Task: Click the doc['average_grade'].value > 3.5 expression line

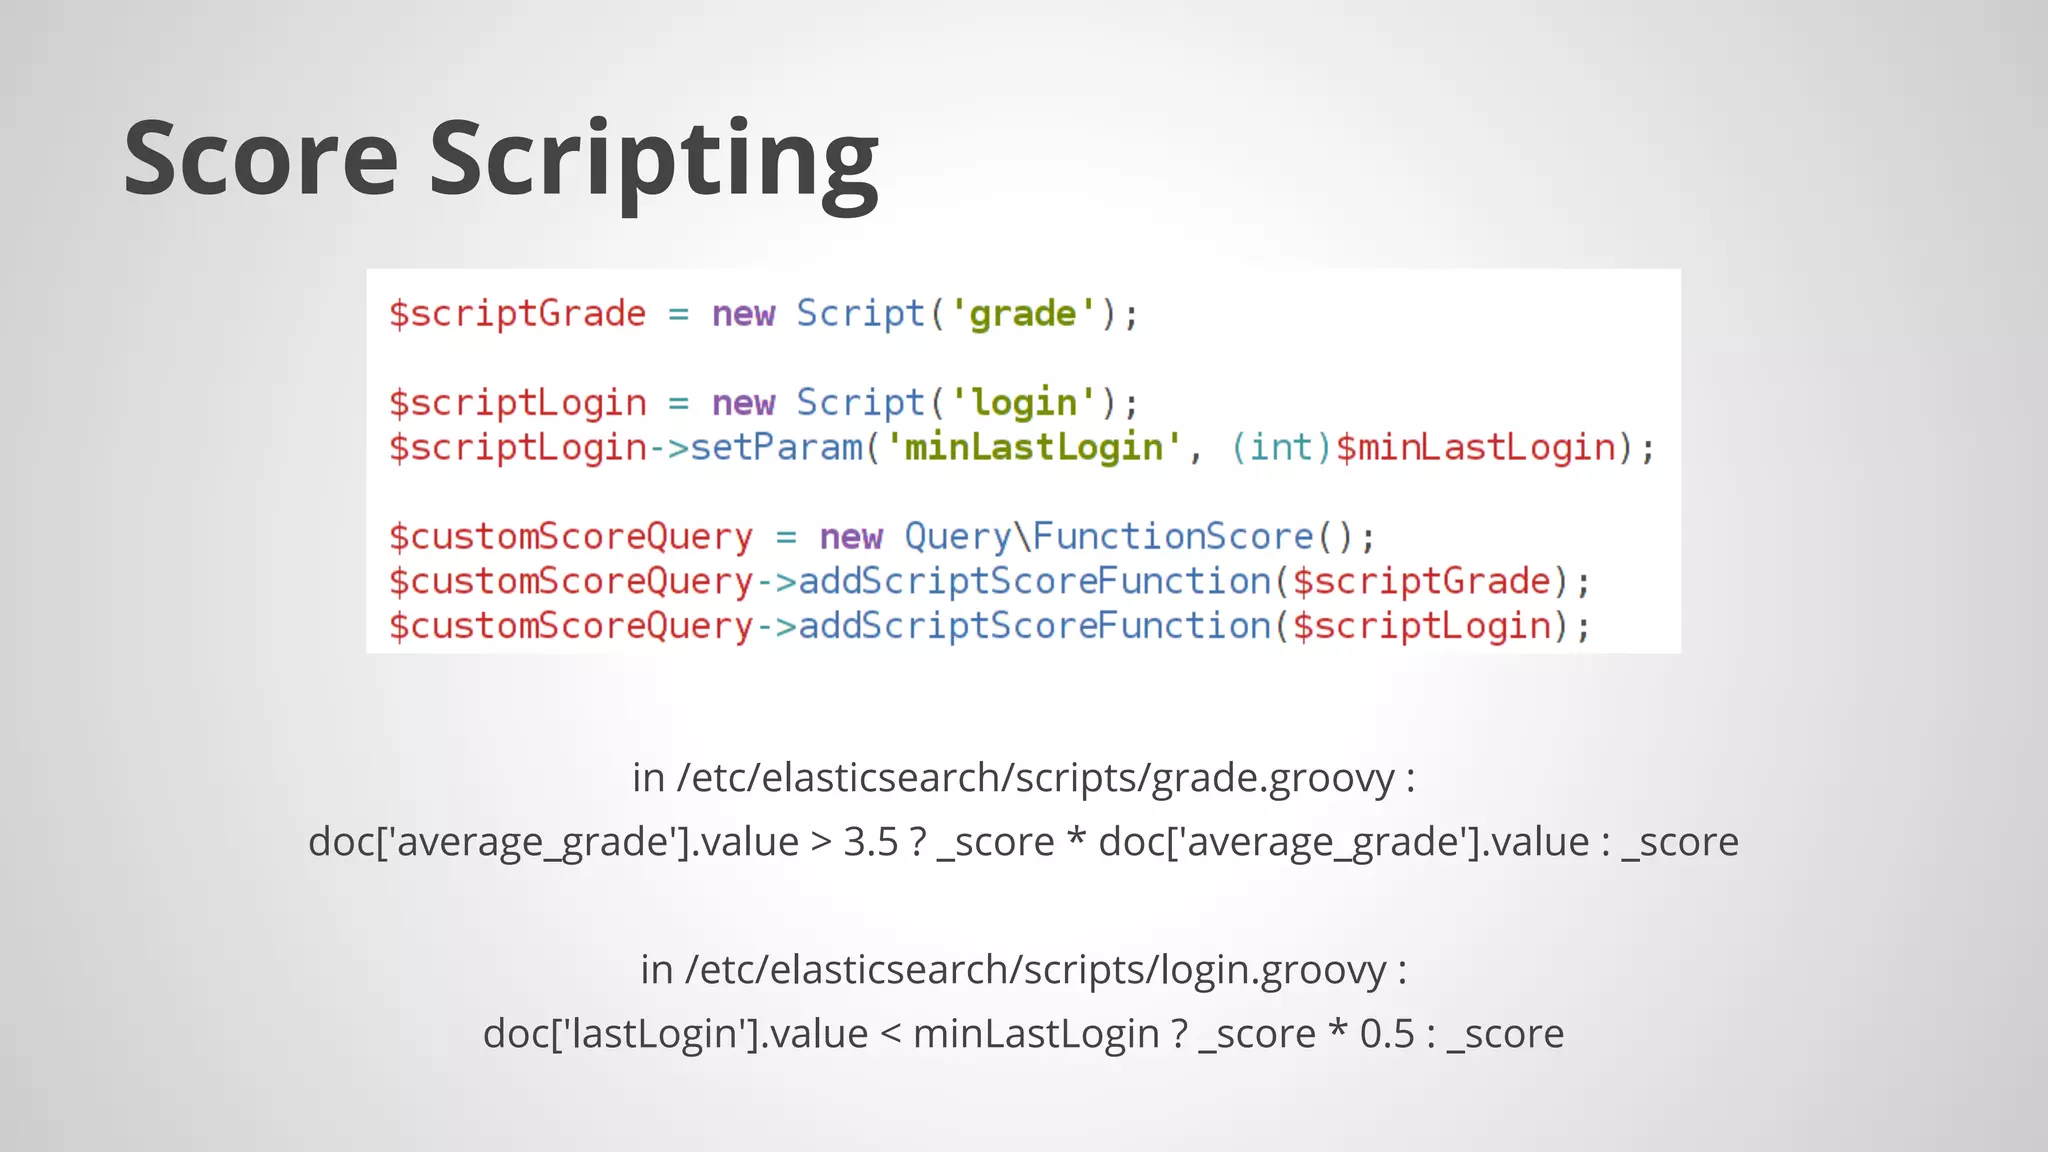Action: 1024,841
